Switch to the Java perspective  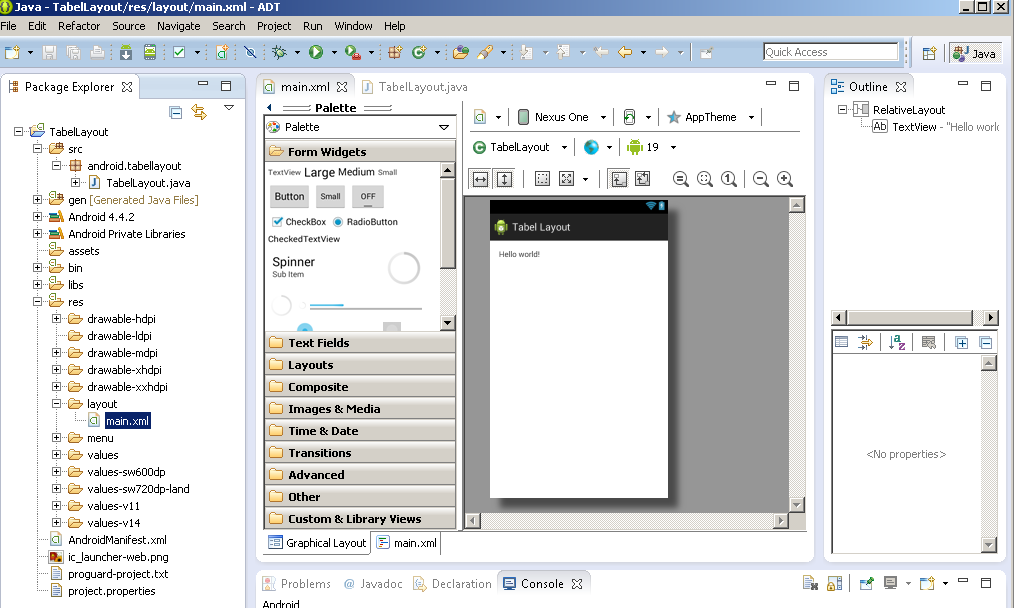[x=975, y=53]
